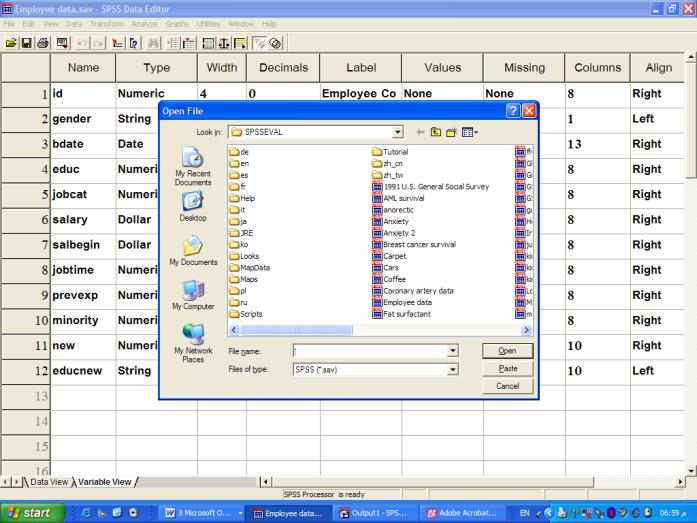Screen dimensions: 697x523
Task: Select the Anxiety 2 data file
Action: pos(394,233)
